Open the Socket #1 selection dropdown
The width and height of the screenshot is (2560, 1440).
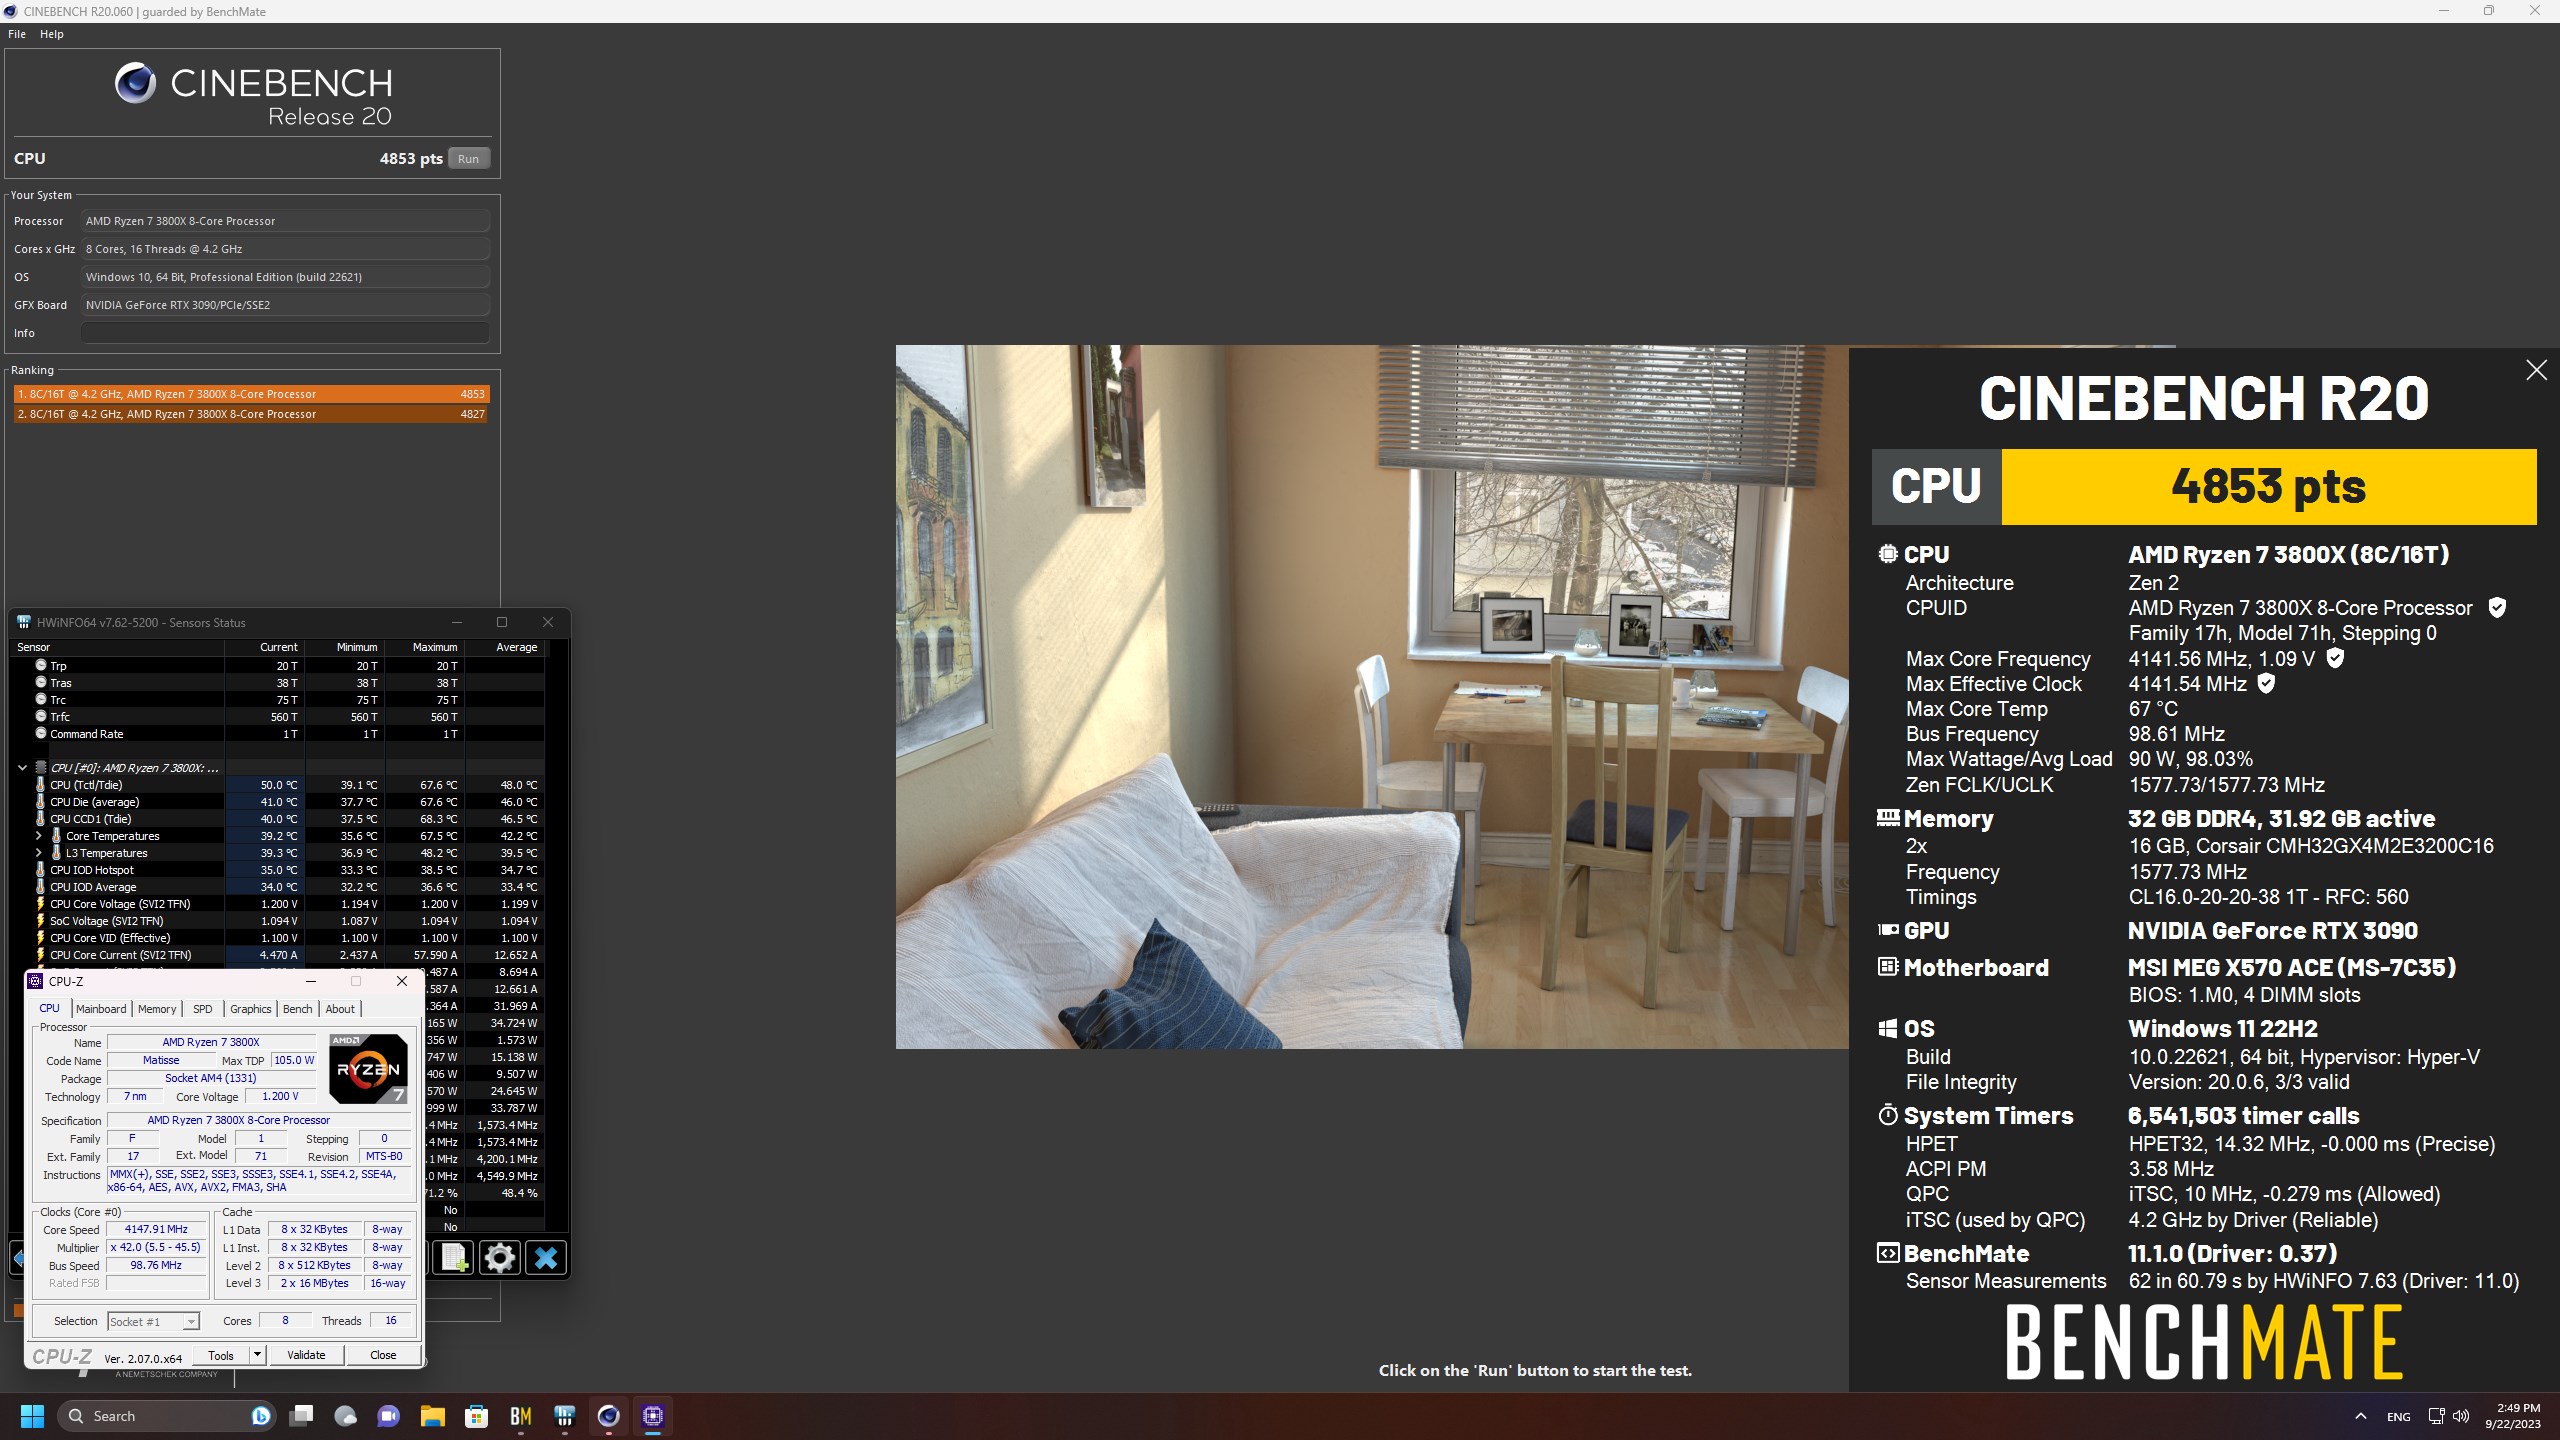pyautogui.click(x=153, y=1321)
